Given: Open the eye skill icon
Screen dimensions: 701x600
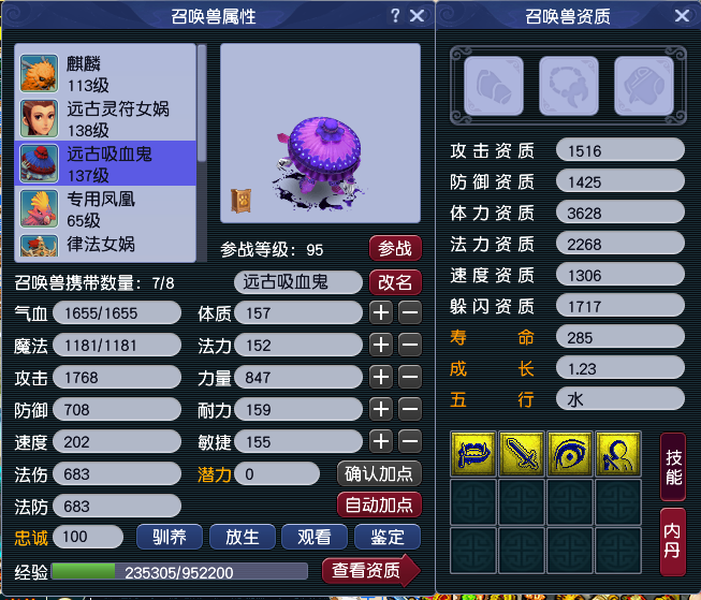Looking at the screenshot, I should pos(570,454).
